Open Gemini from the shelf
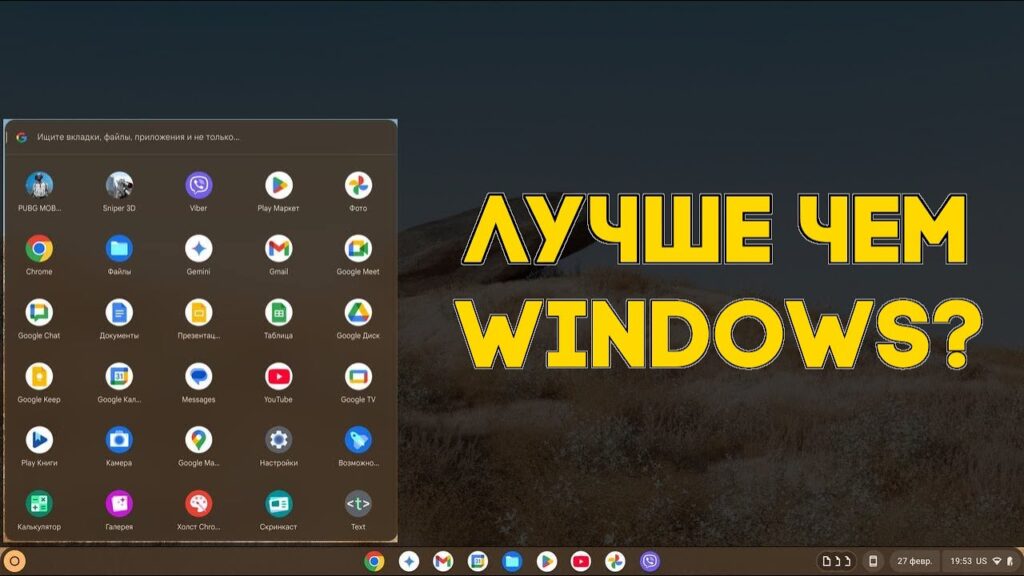This screenshot has height=576, width=1024. click(409, 561)
